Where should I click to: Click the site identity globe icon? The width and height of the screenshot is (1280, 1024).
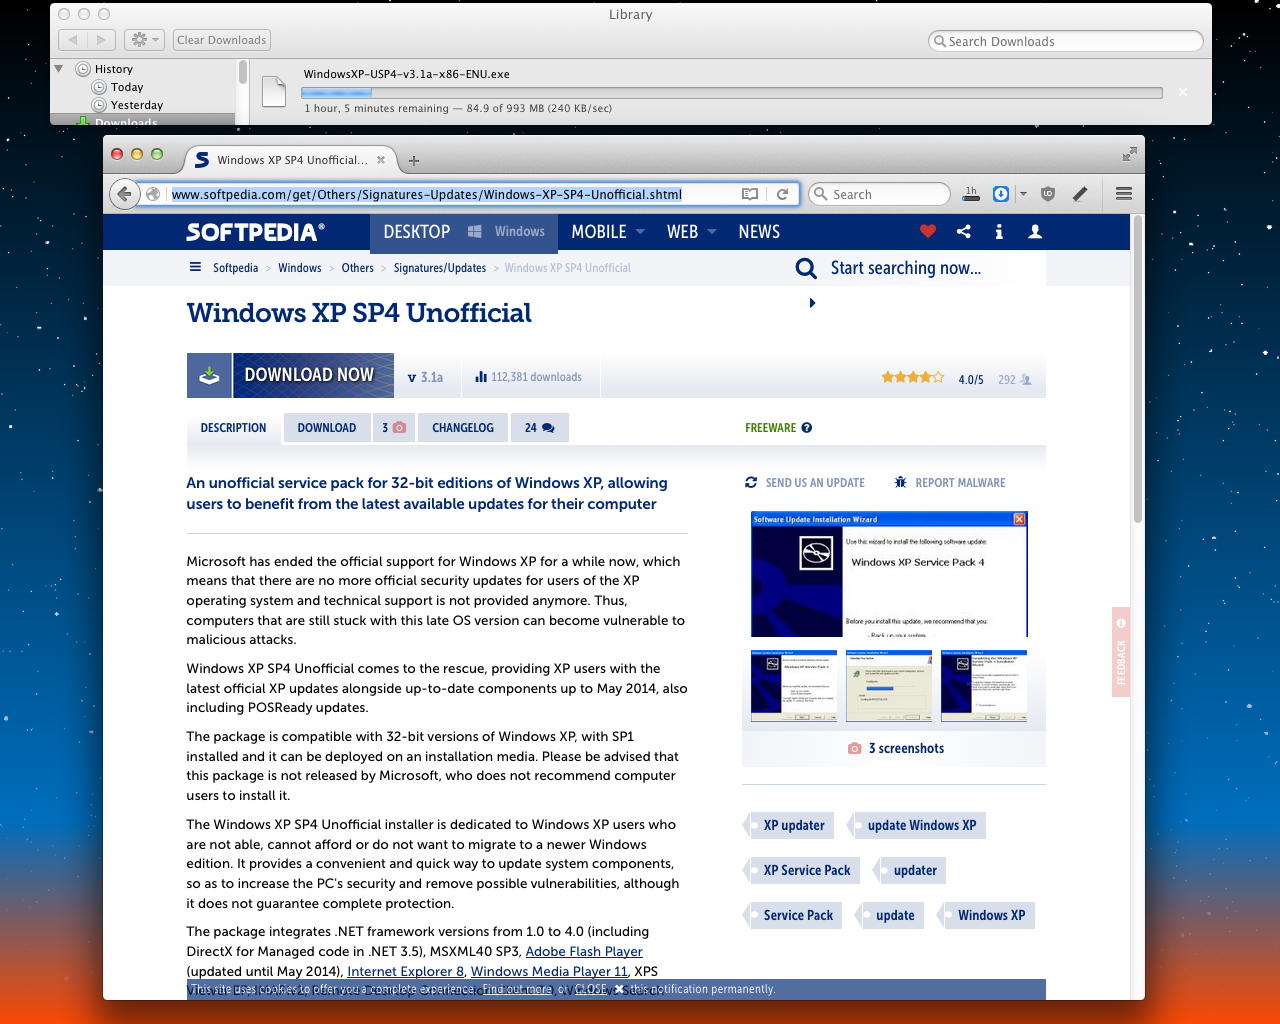(x=154, y=194)
